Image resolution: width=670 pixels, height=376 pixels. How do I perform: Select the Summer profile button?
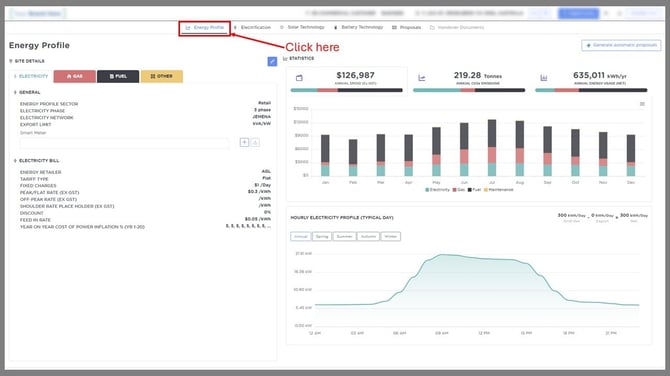344,236
